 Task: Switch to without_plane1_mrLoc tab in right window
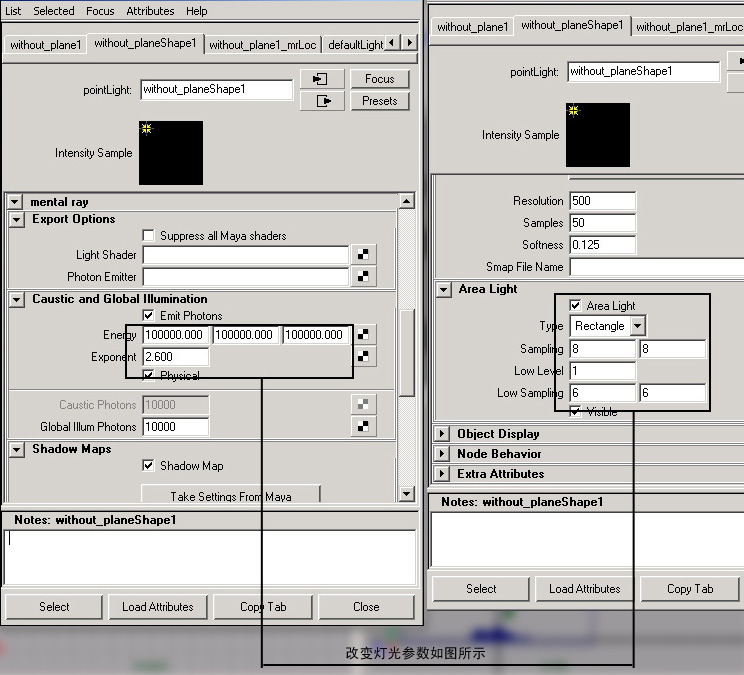point(688,27)
